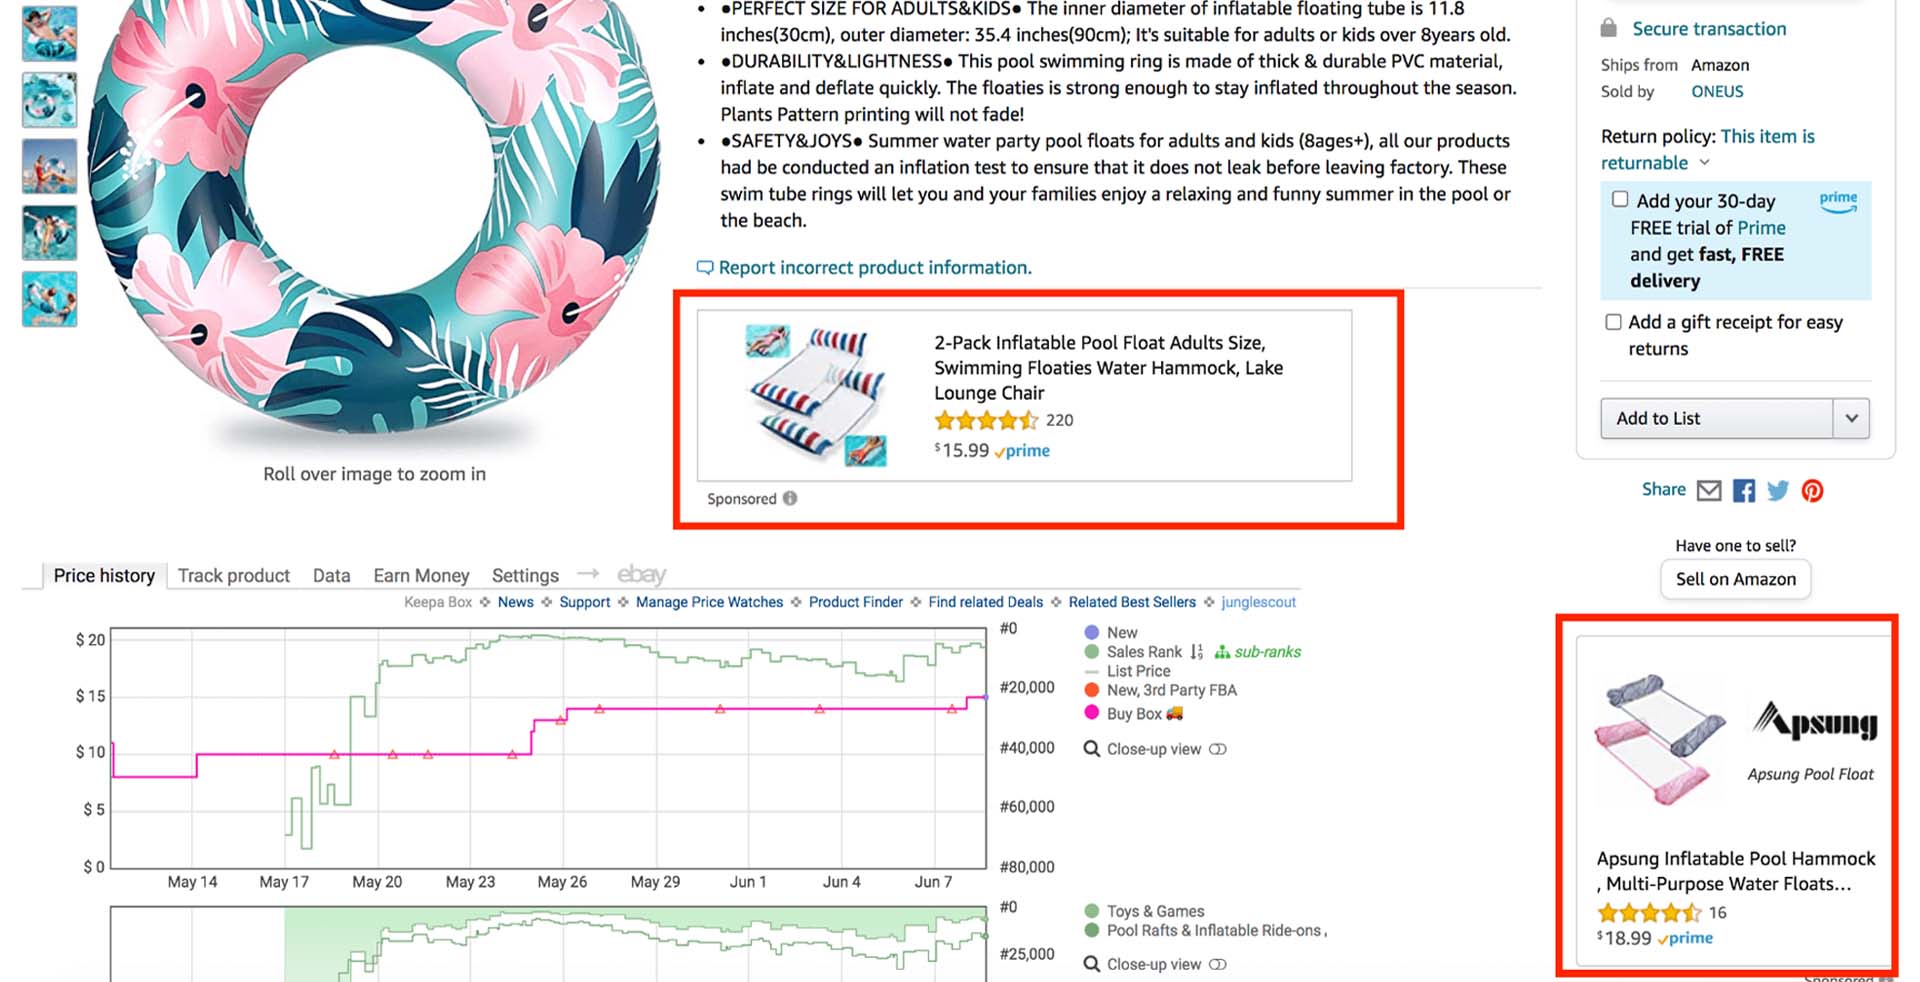Viewport: 1920px width, 982px height.
Task: Expand the 'This item is returnable' return policy
Action: [x=1704, y=163]
